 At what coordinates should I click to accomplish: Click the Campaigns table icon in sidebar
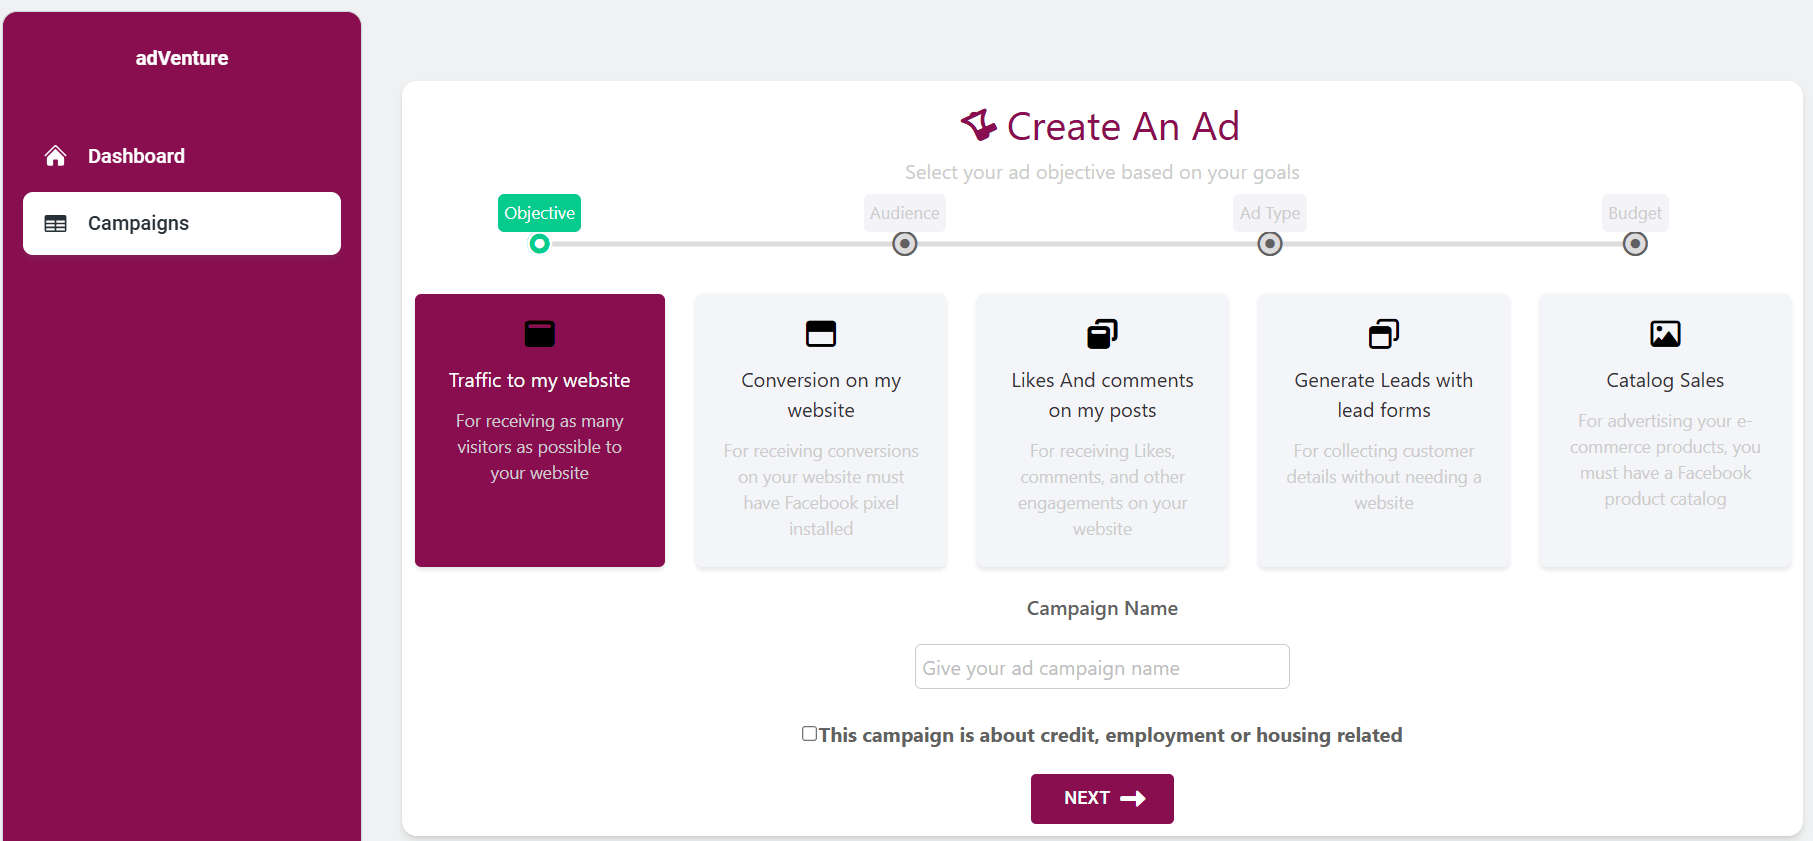click(x=56, y=224)
